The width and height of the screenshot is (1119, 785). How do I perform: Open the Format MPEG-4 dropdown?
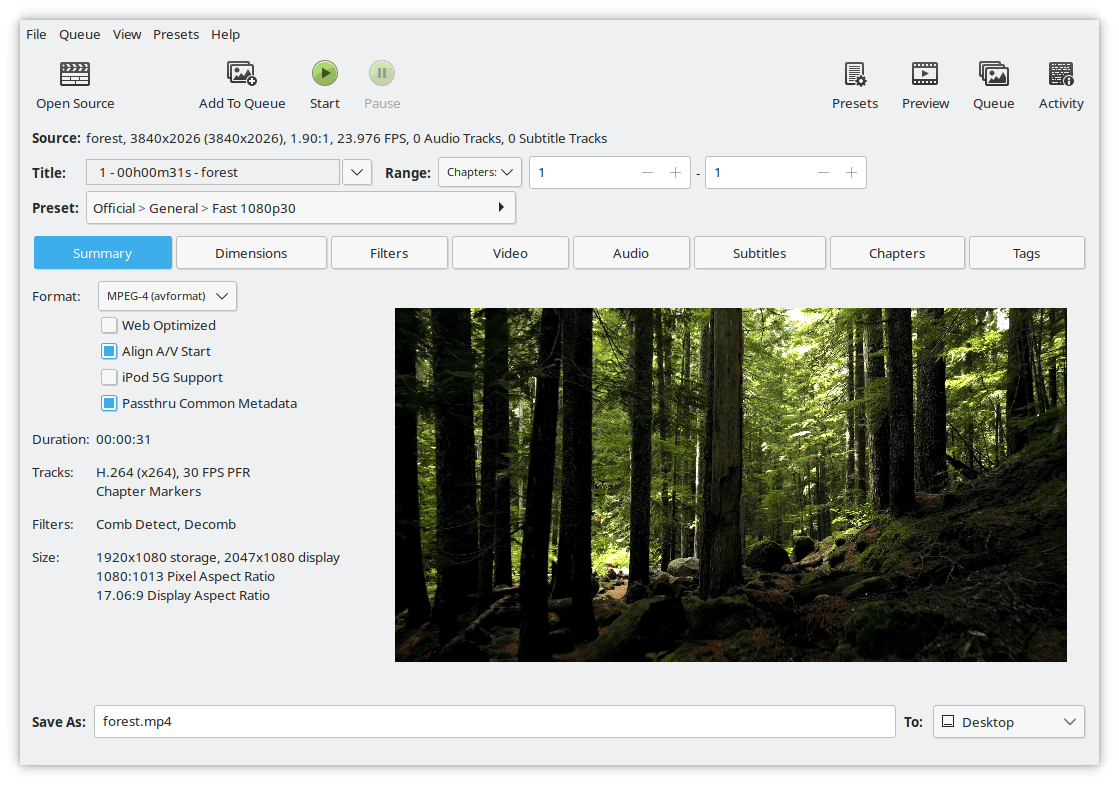click(x=167, y=295)
